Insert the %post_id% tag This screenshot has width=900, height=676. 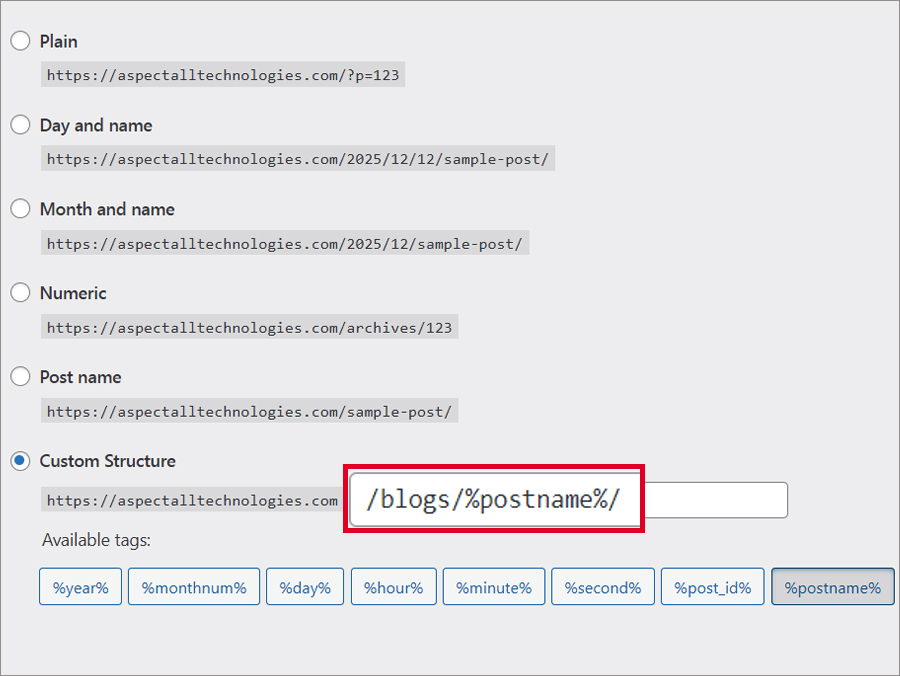point(712,588)
